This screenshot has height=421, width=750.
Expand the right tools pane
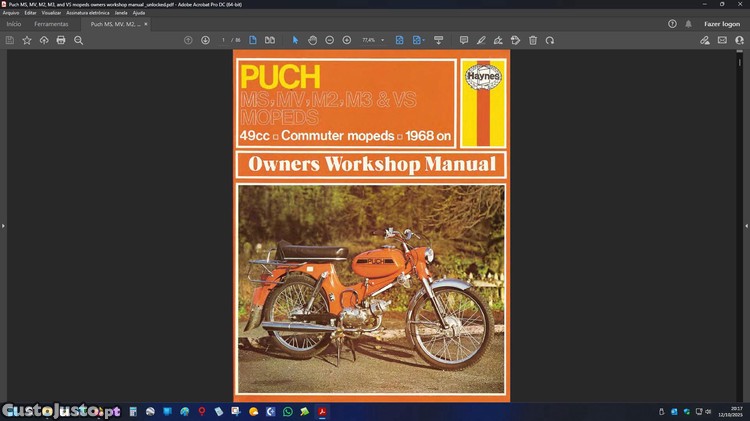click(x=746, y=226)
